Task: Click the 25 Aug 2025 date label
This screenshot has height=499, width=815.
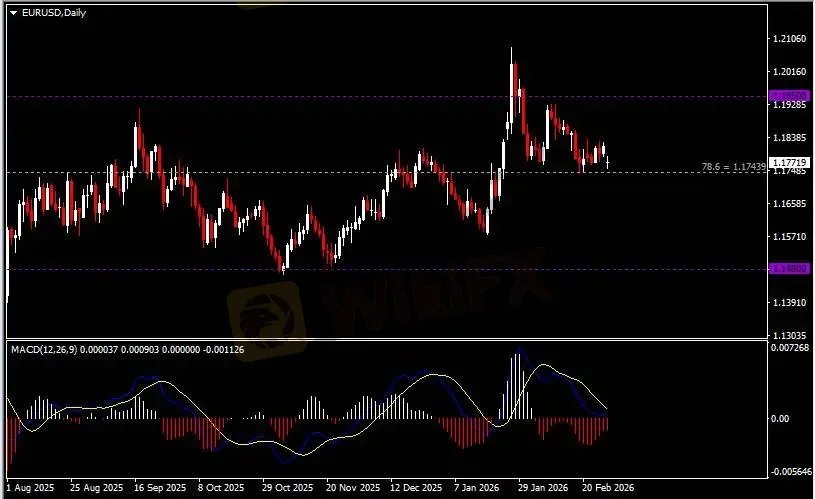Action: (x=97, y=488)
